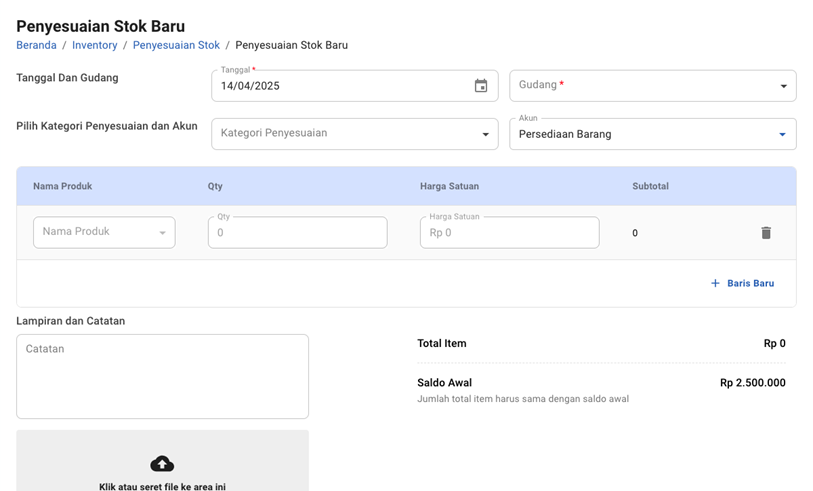Click the Subtotal column header
The height and width of the screenshot is (491, 813).
pos(650,186)
